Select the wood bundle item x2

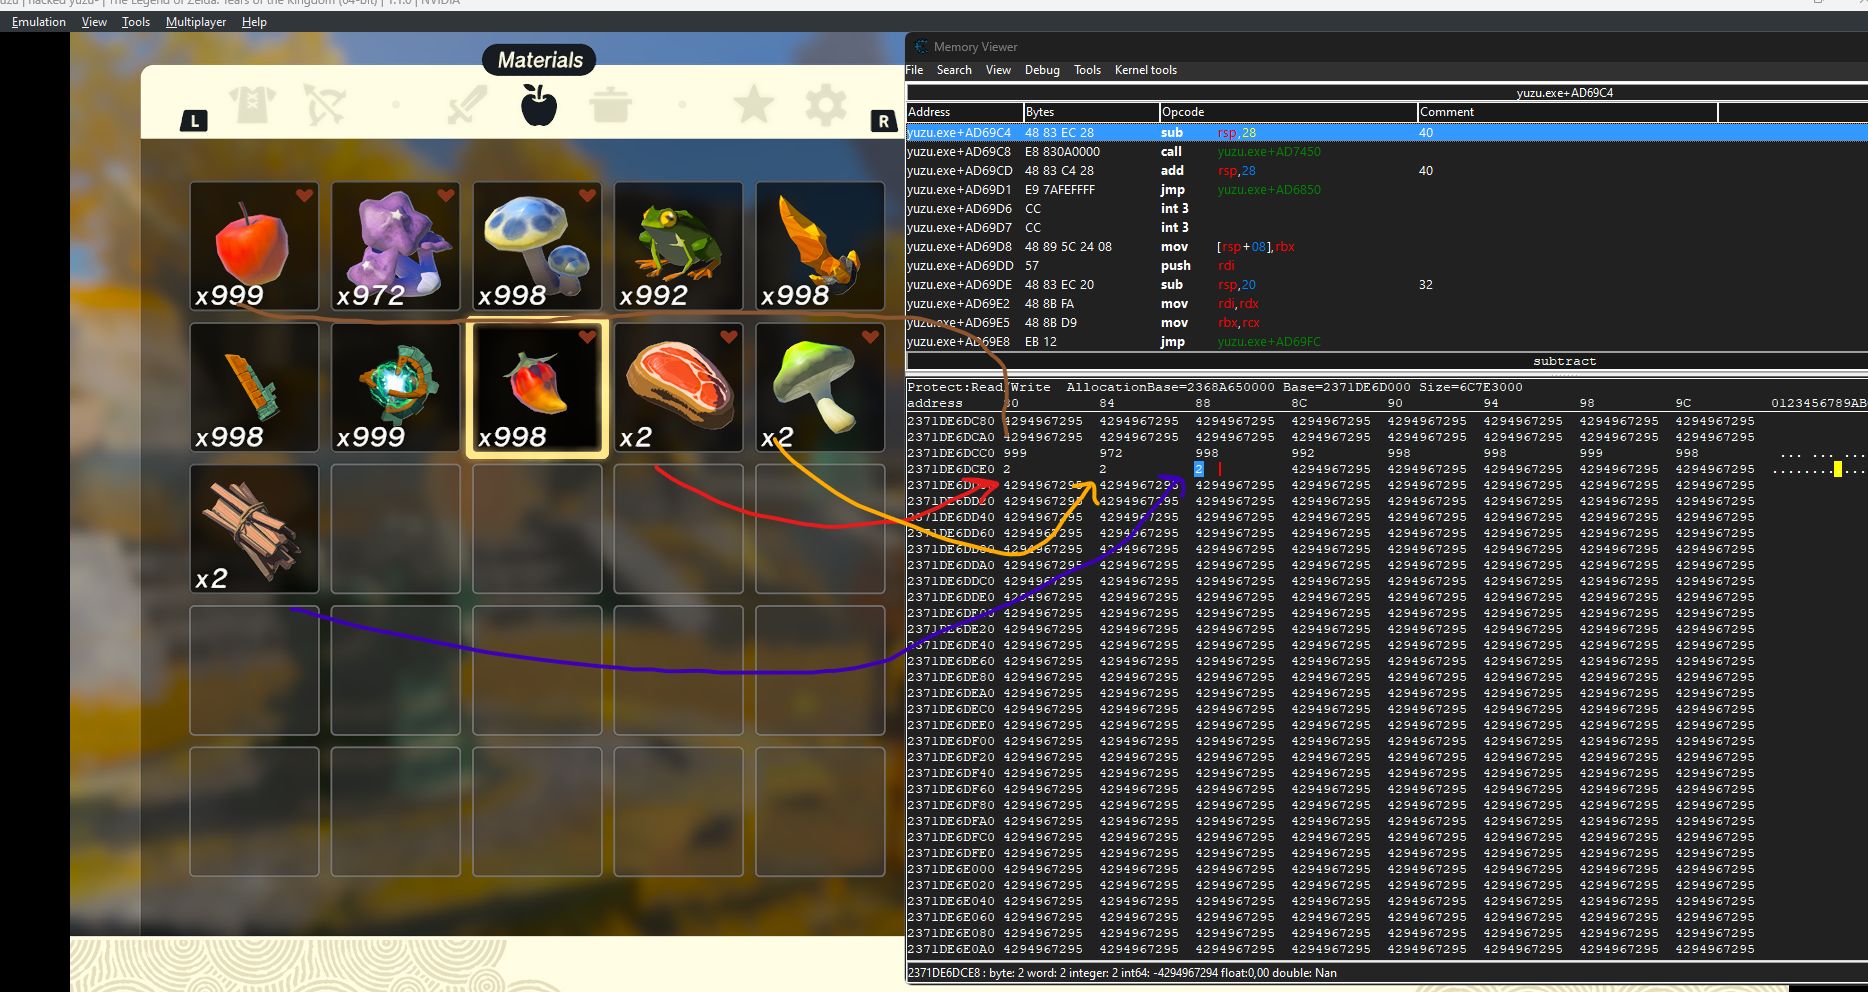(x=254, y=529)
